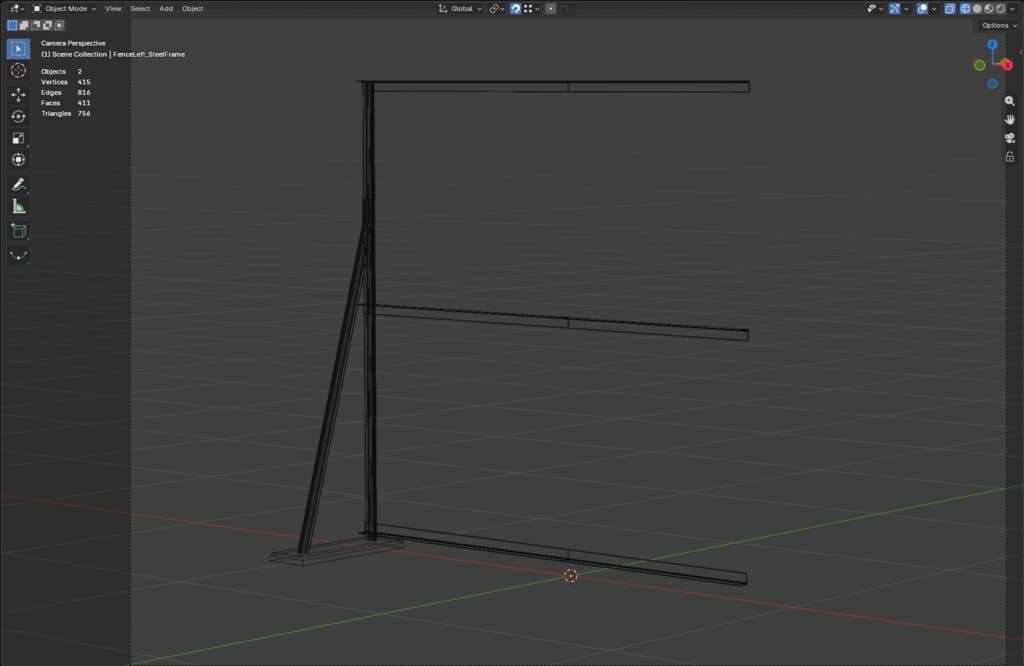Click the 3D cursor in the viewport
This screenshot has height=666, width=1024.
click(571, 575)
